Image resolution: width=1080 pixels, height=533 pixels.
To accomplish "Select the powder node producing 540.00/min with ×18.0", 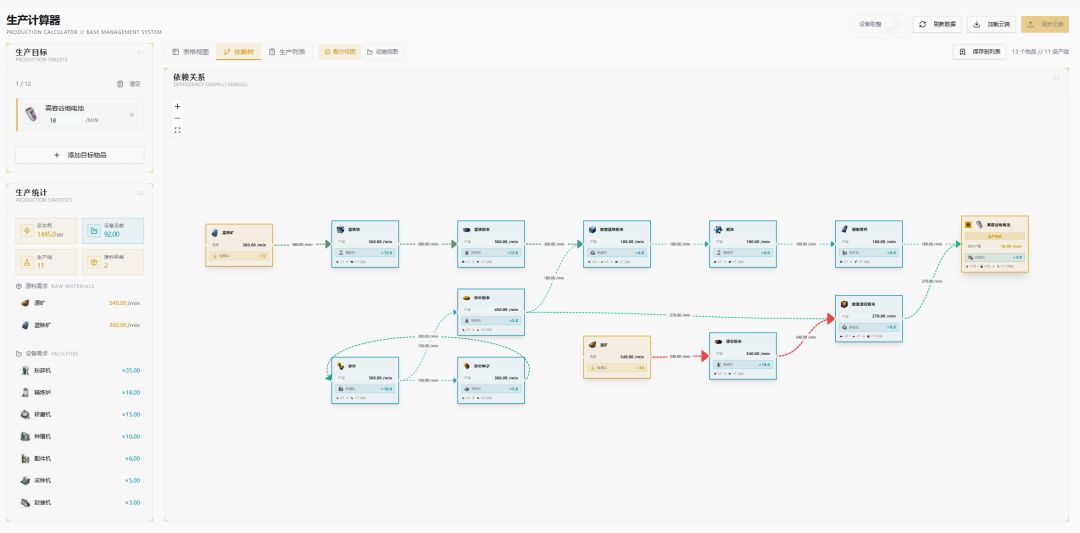I will click(x=743, y=355).
